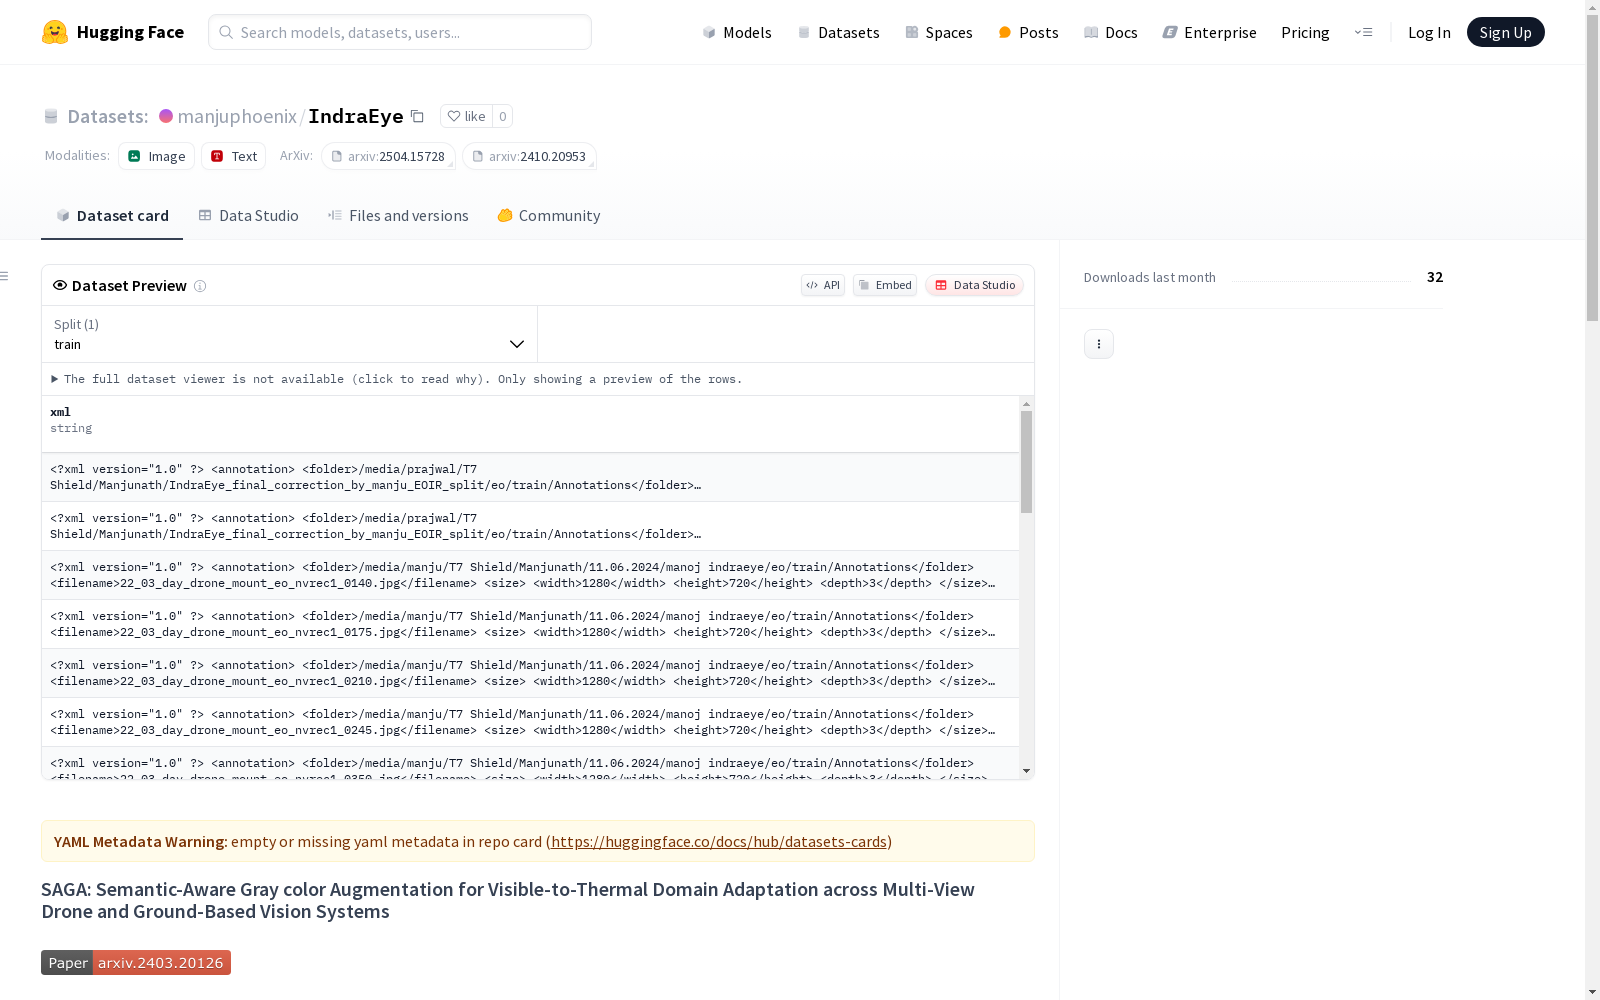Filter by Text modality tag
Screen dimensions: 1600x1000
[x=234, y=156]
